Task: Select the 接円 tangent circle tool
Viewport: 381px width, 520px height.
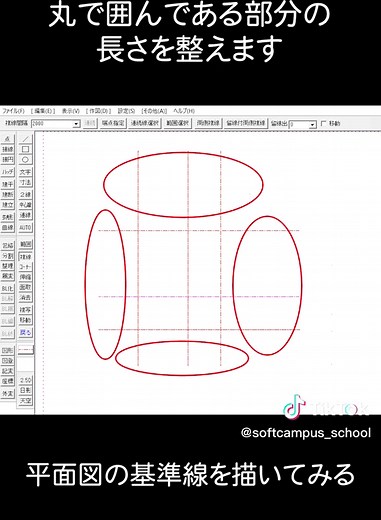Action: [x=8, y=160]
